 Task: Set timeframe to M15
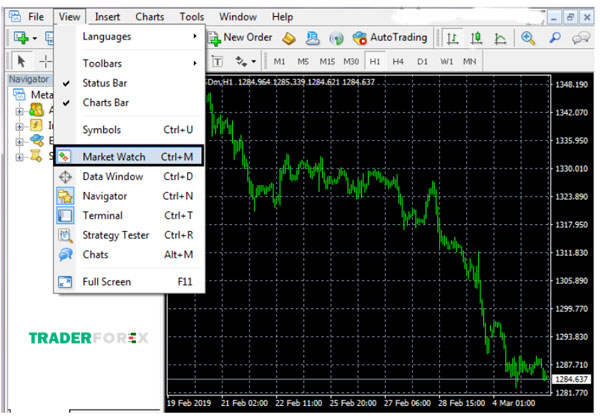click(x=327, y=62)
